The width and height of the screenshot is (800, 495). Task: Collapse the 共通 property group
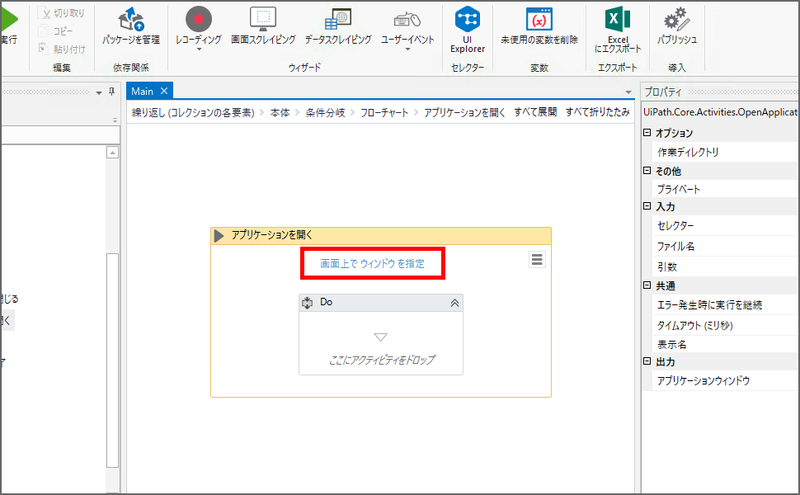click(x=647, y=285)
